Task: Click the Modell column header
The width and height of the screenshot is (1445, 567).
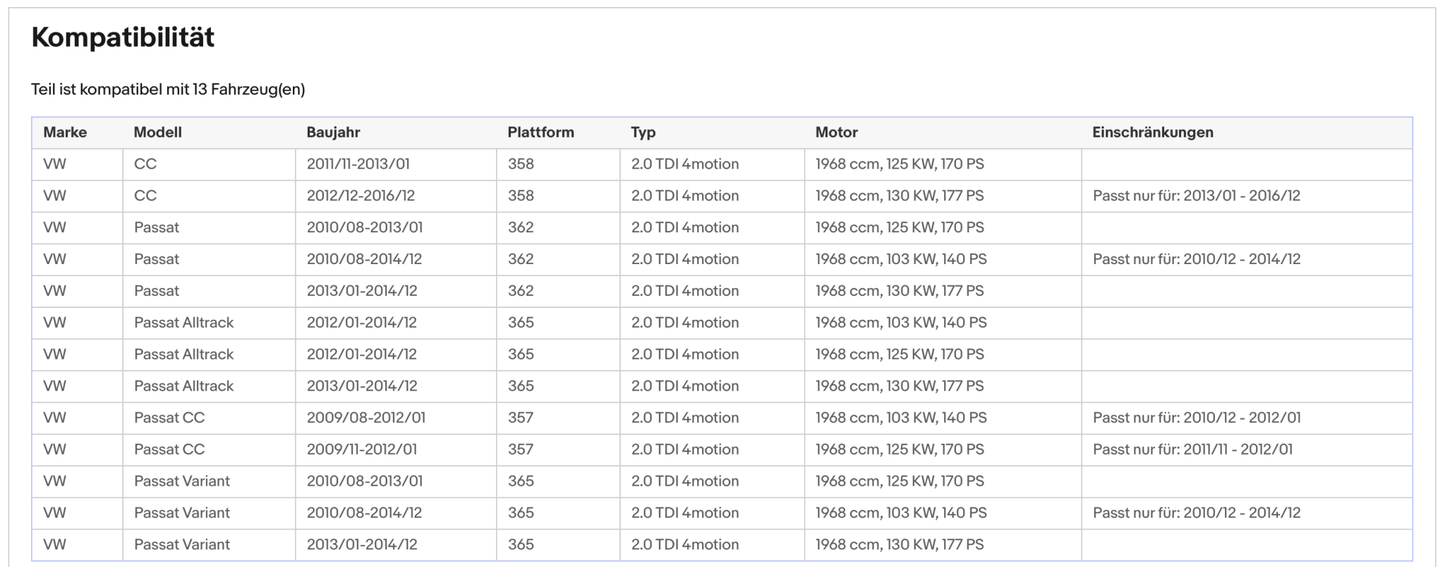Action: pos(158,132)
